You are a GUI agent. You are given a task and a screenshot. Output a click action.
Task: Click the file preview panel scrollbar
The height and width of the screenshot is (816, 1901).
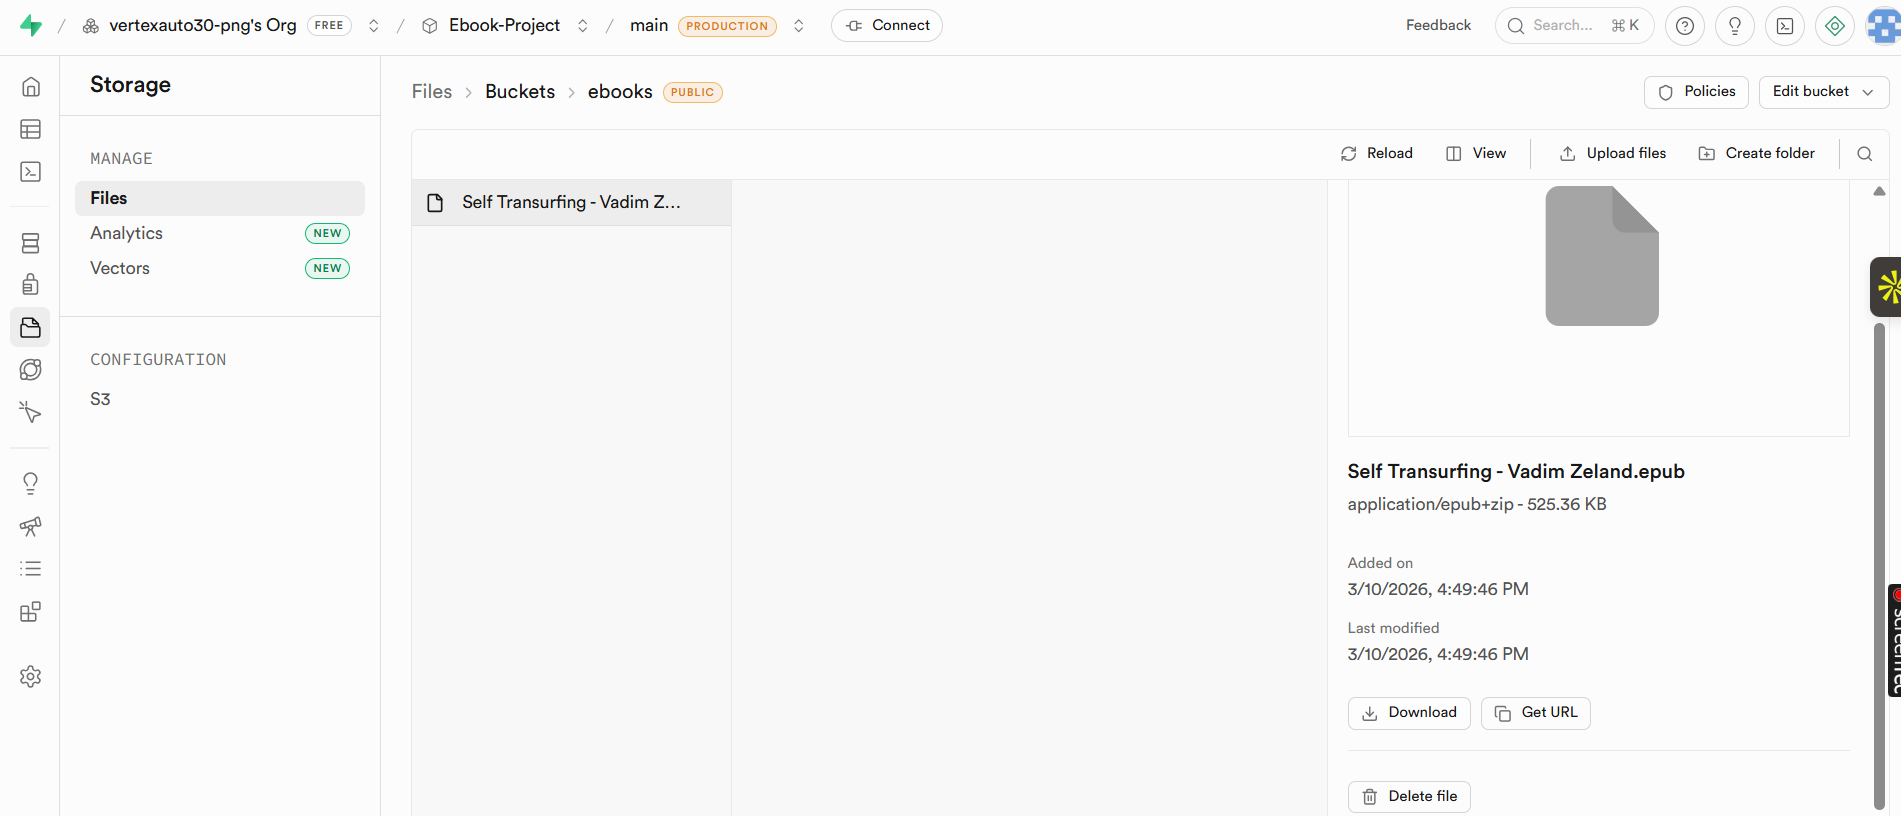tap(1879, 560)
